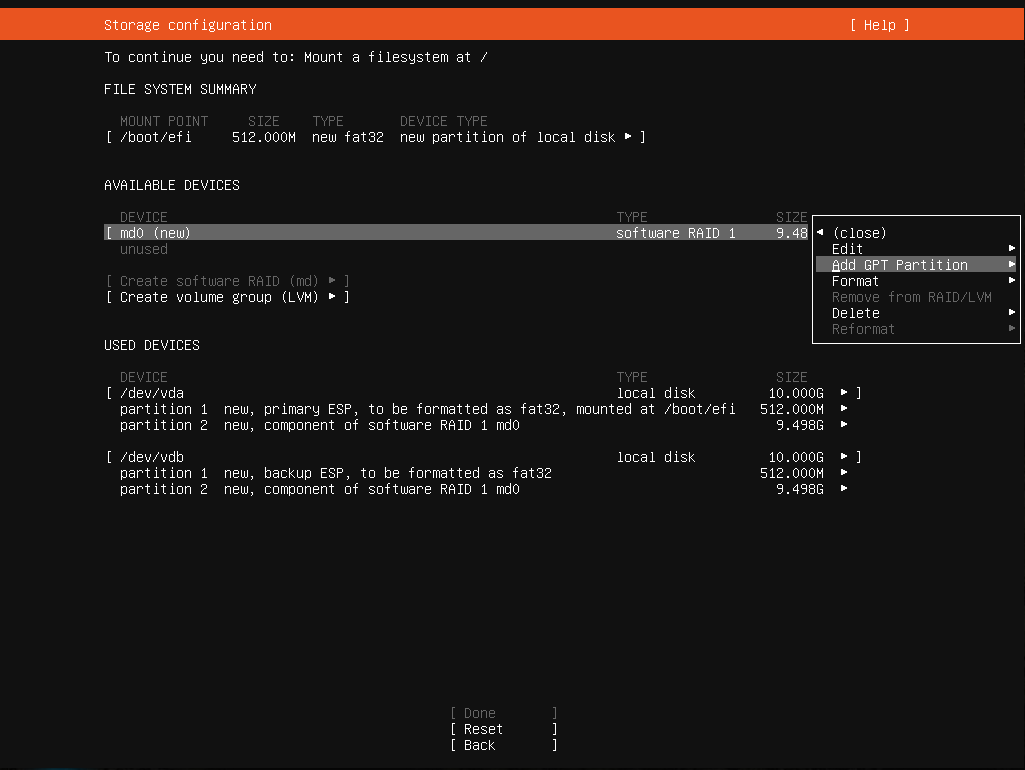Click the arrow next to Edit entry

[1012, 249]
